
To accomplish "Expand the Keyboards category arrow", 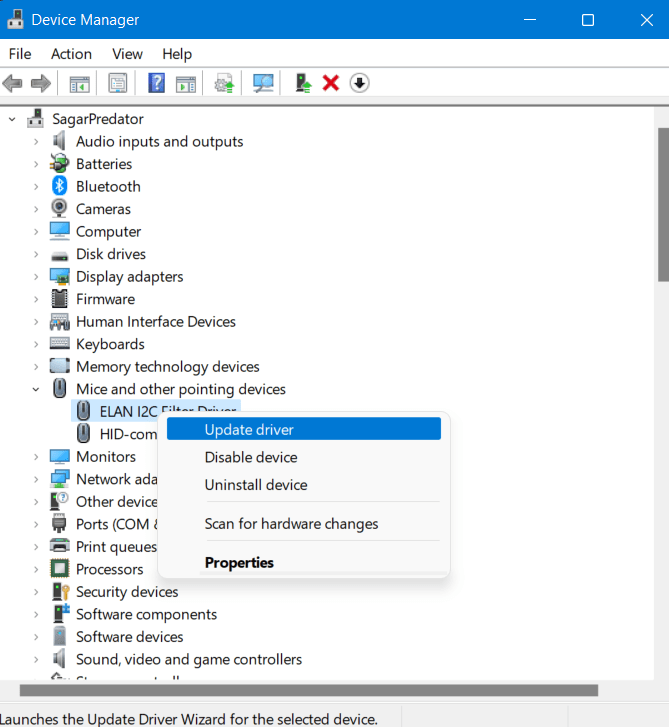I will pyautogui.click(x=36, y=344).
